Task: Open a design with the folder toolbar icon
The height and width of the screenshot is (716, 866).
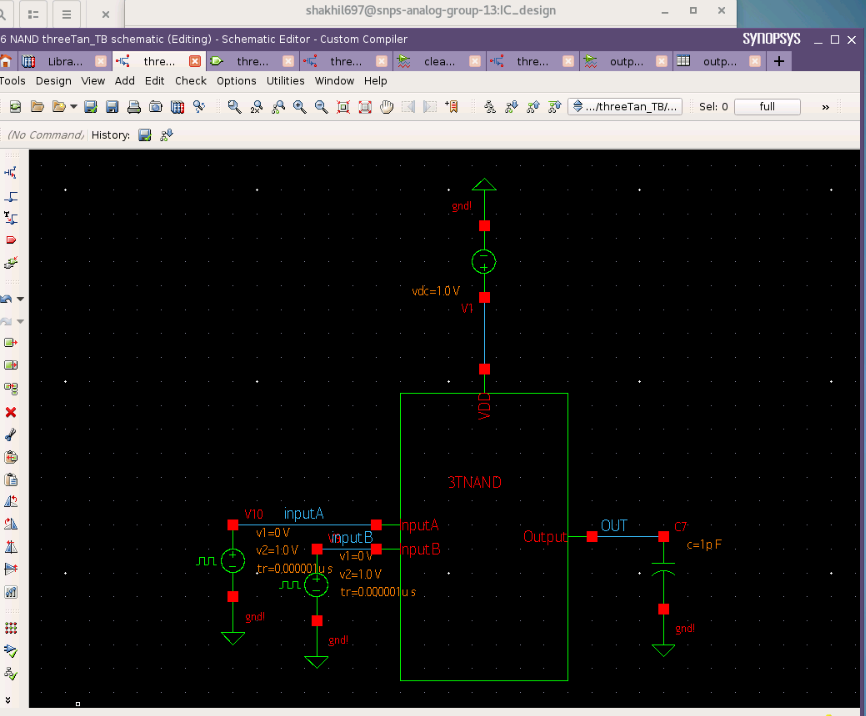Action: tap(36, 106)
